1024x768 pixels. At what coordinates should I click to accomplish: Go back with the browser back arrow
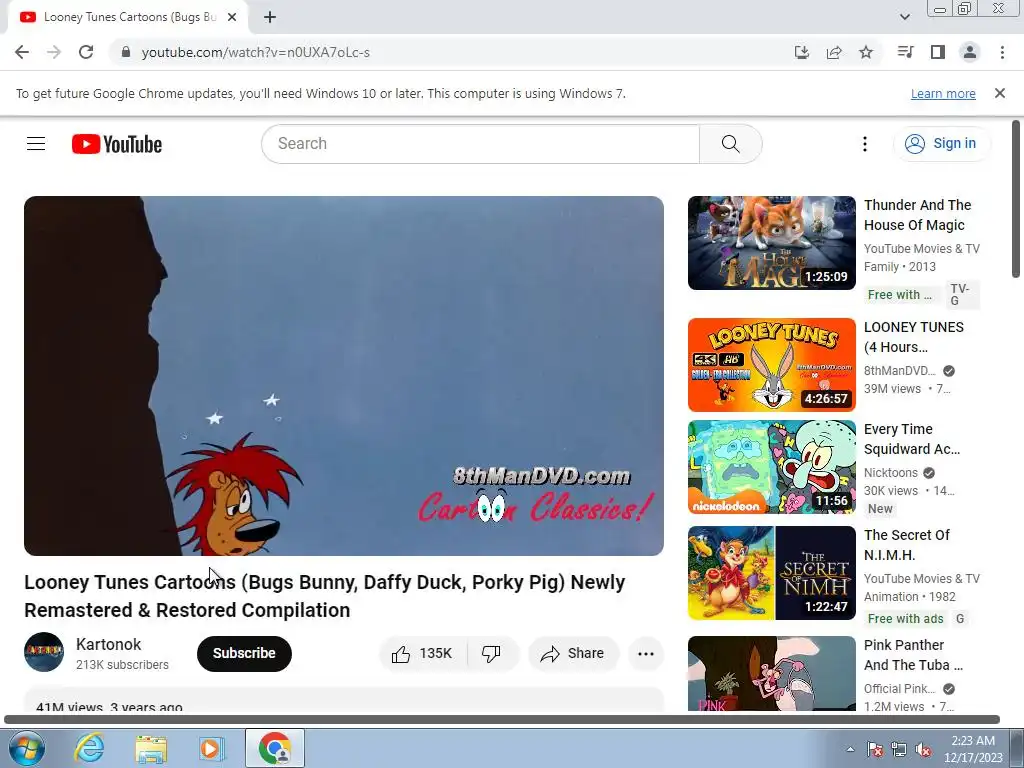tap(22, 52)
